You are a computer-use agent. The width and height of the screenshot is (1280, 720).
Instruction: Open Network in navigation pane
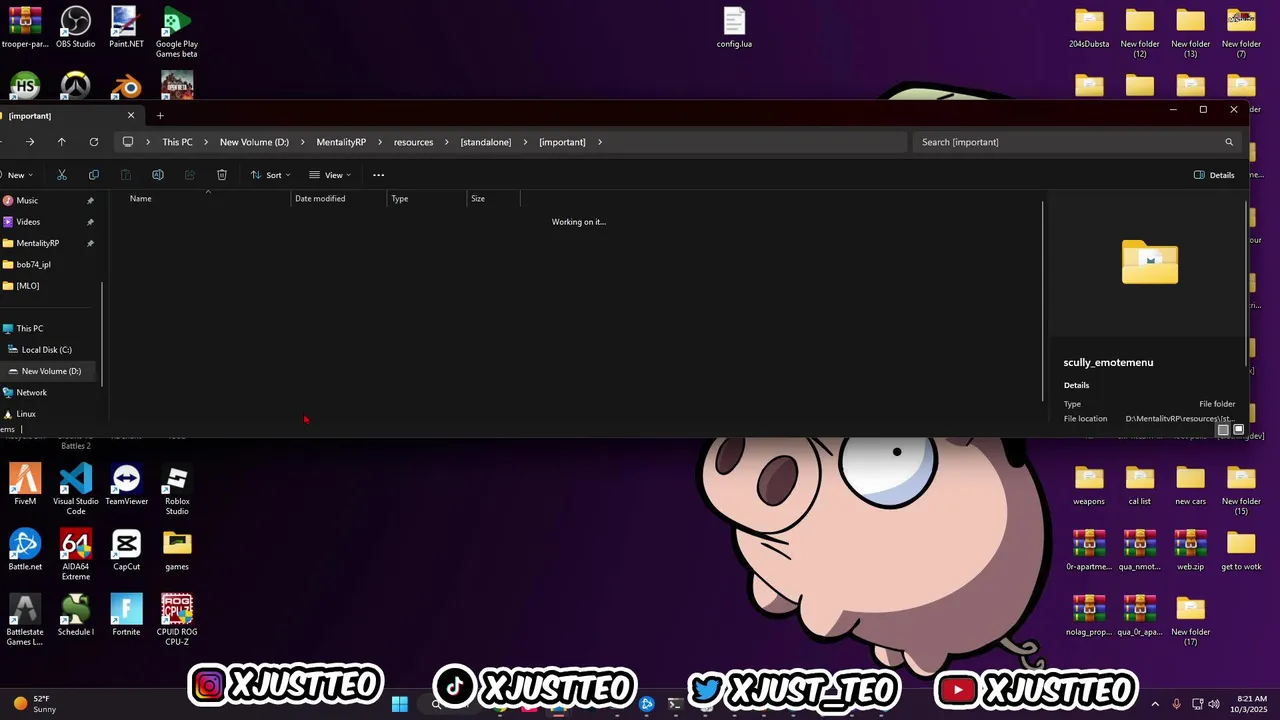coord(31,393)
